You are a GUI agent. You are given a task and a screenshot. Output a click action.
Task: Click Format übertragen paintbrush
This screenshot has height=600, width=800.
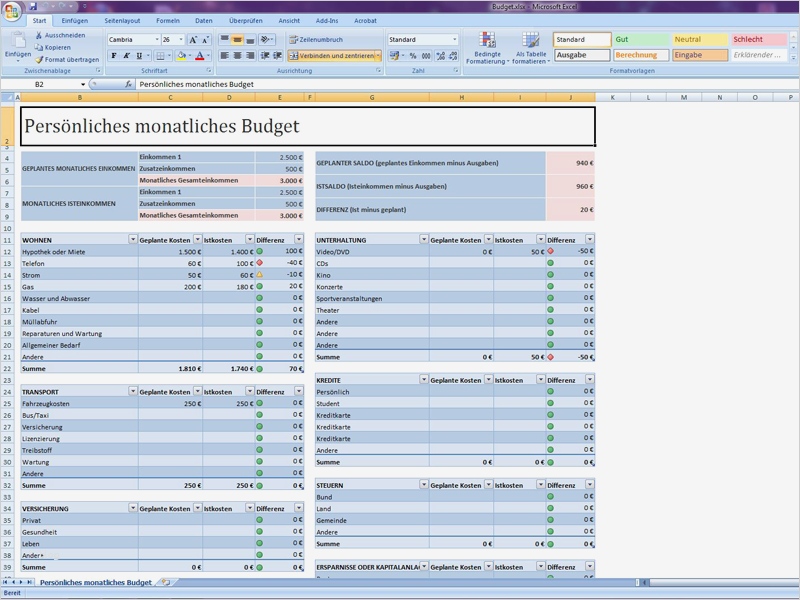coord(67,60)
